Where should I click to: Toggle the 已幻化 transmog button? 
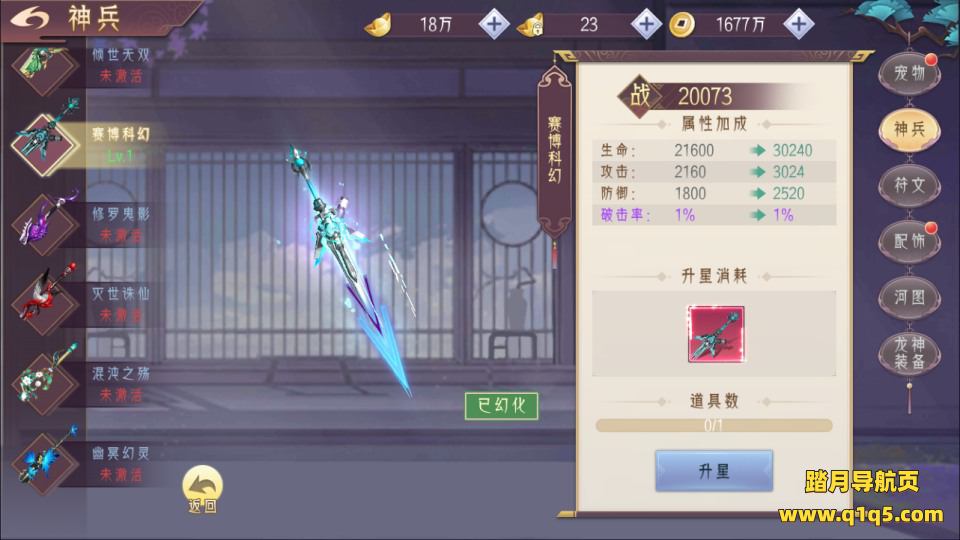501,406
